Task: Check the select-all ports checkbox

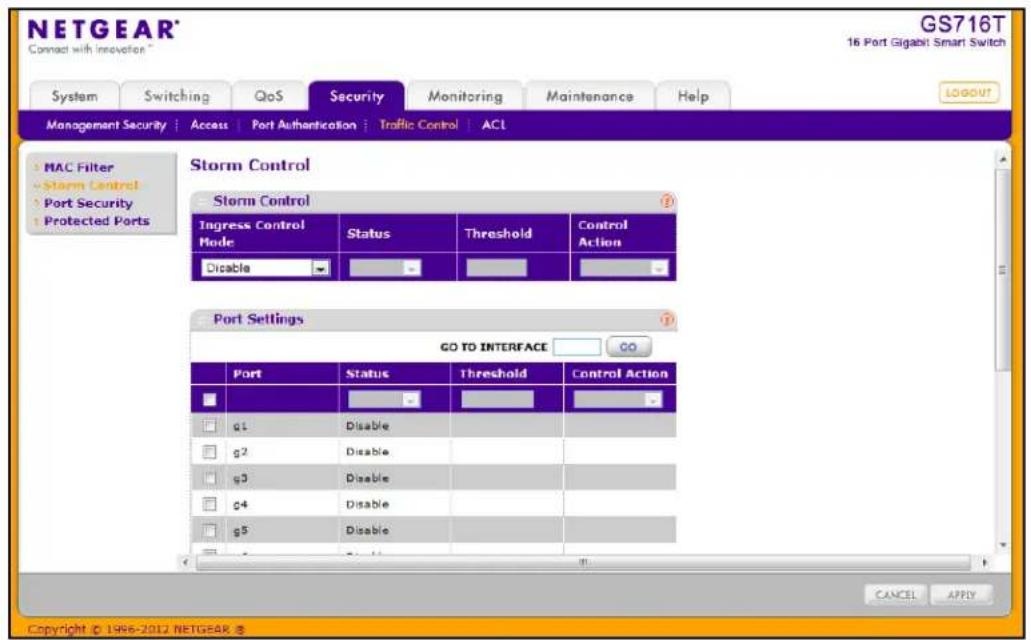Action: (x=209, y=399)
